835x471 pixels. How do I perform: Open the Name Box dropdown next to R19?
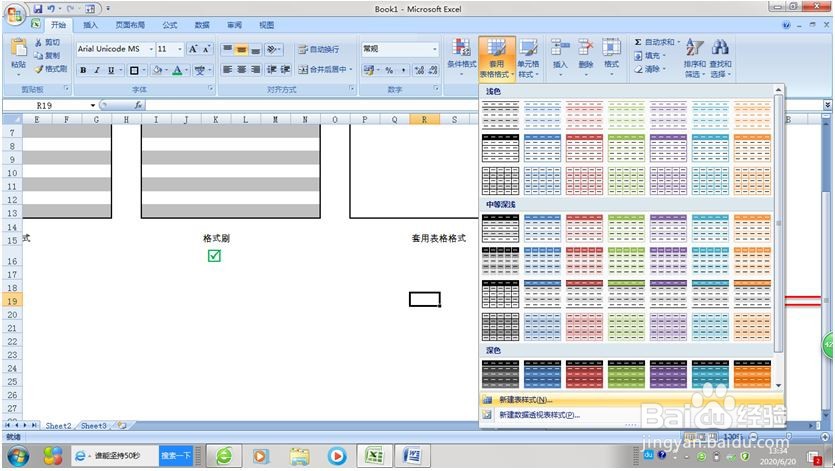93,105
